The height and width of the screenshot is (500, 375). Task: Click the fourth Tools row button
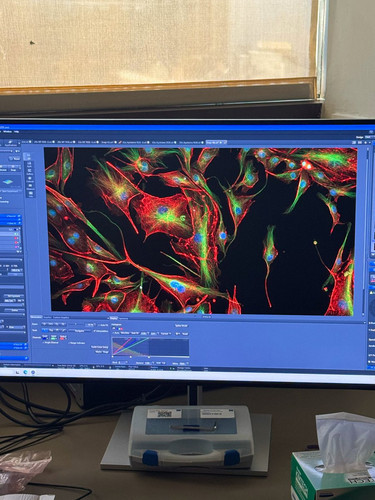pos(63,330)
